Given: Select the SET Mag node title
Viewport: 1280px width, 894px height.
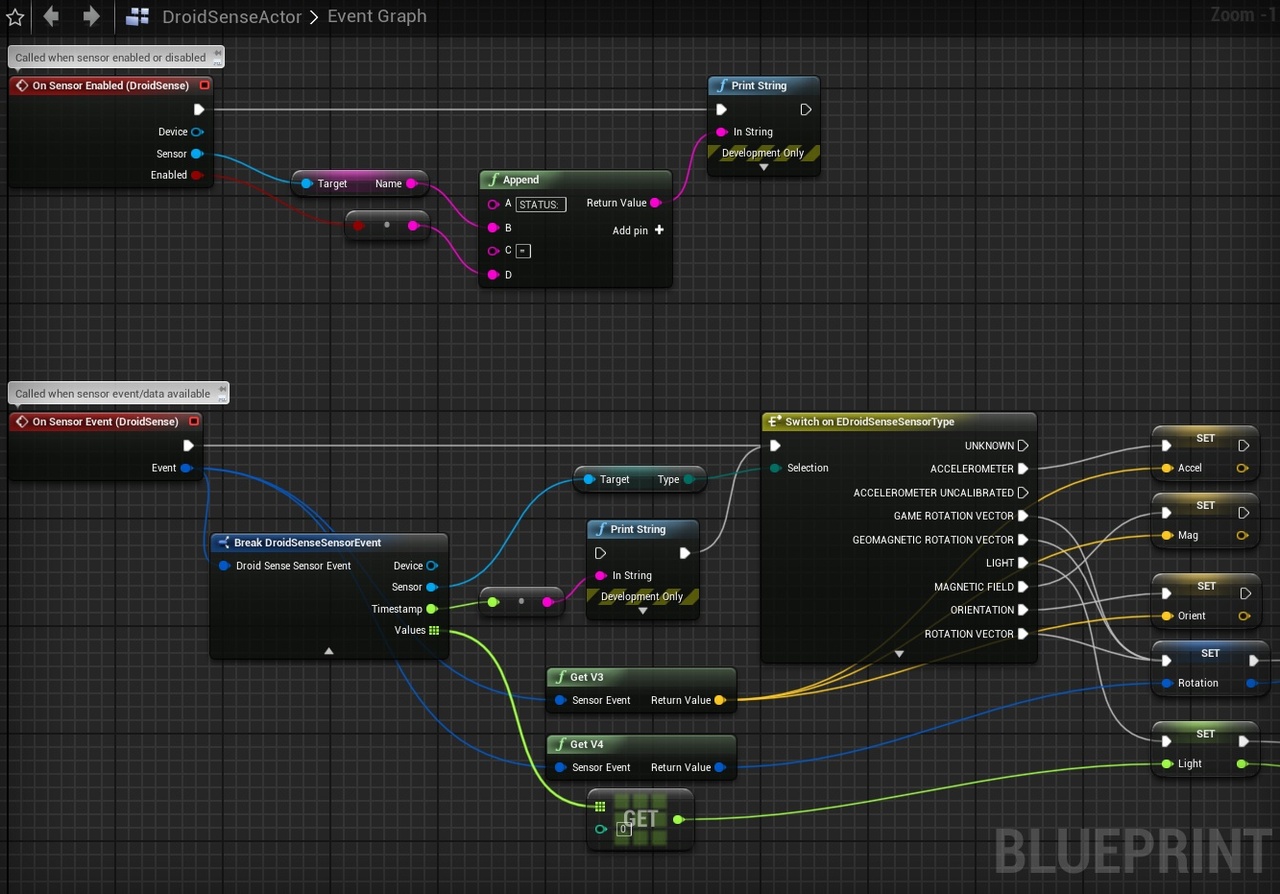Looking at the screenshot, I should pos(1205,506).
